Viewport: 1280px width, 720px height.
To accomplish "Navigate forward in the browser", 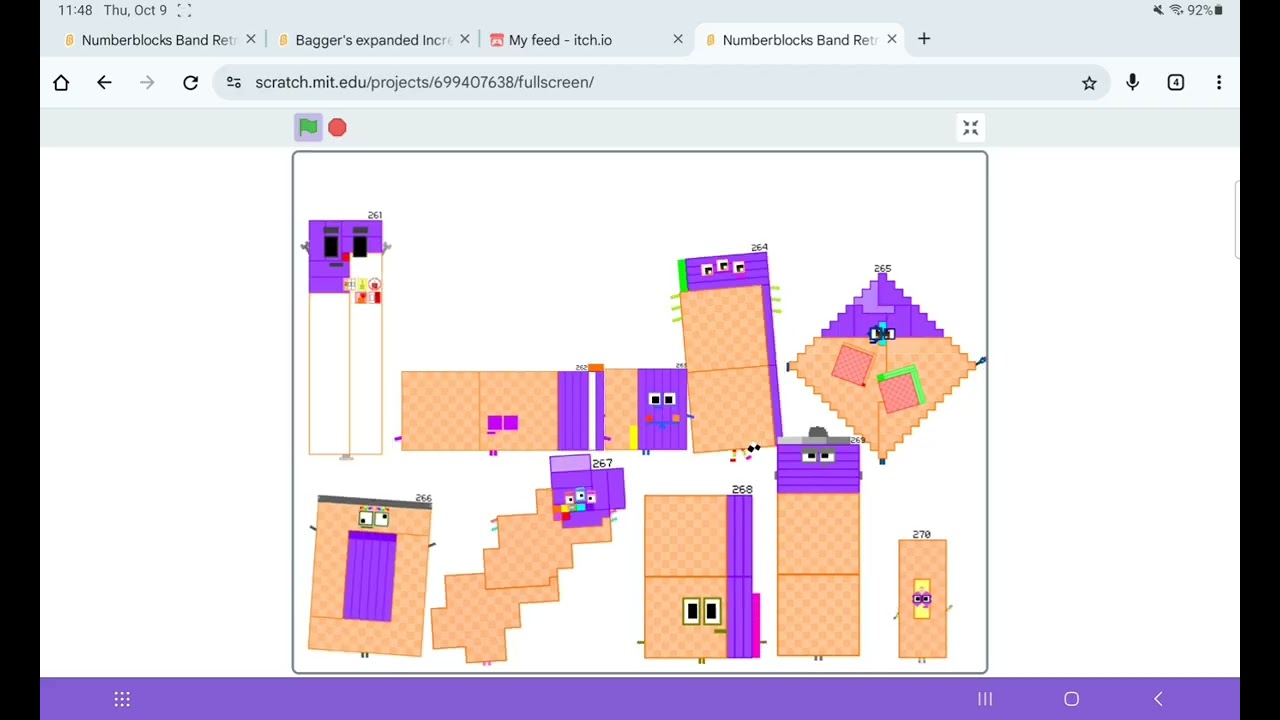I will pyautogui.click(x=147, y=82).
